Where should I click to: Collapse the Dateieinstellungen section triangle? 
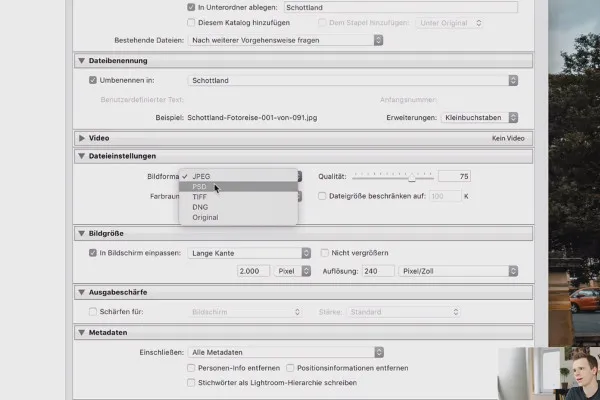tap(81, 156)
